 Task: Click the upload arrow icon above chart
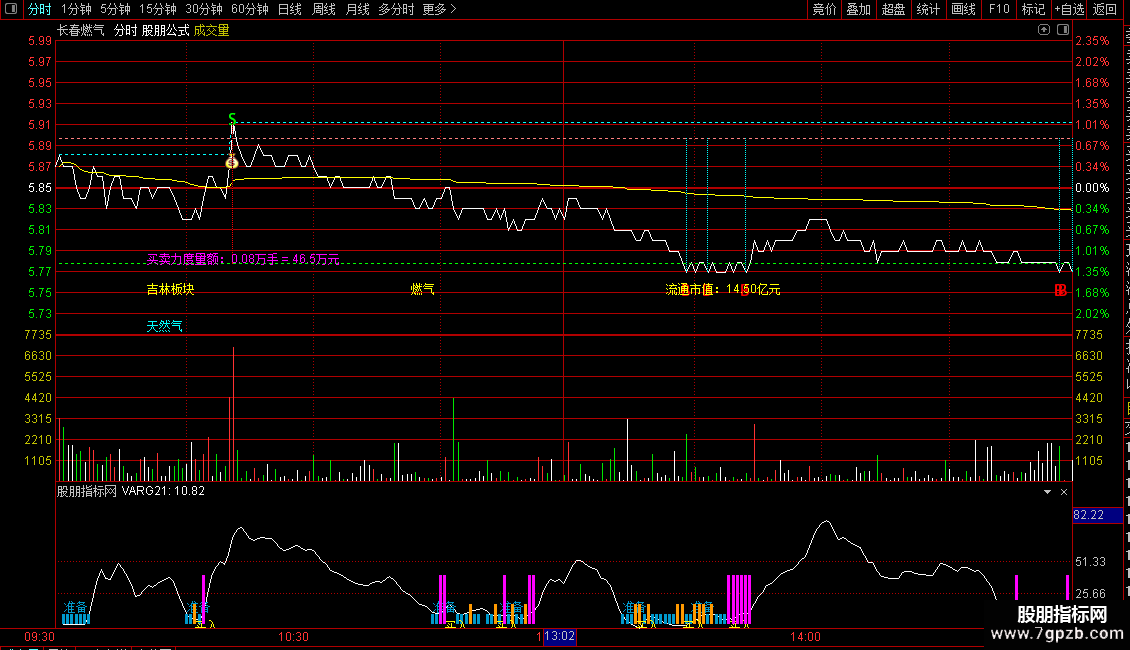click(x=1044, y=30)
